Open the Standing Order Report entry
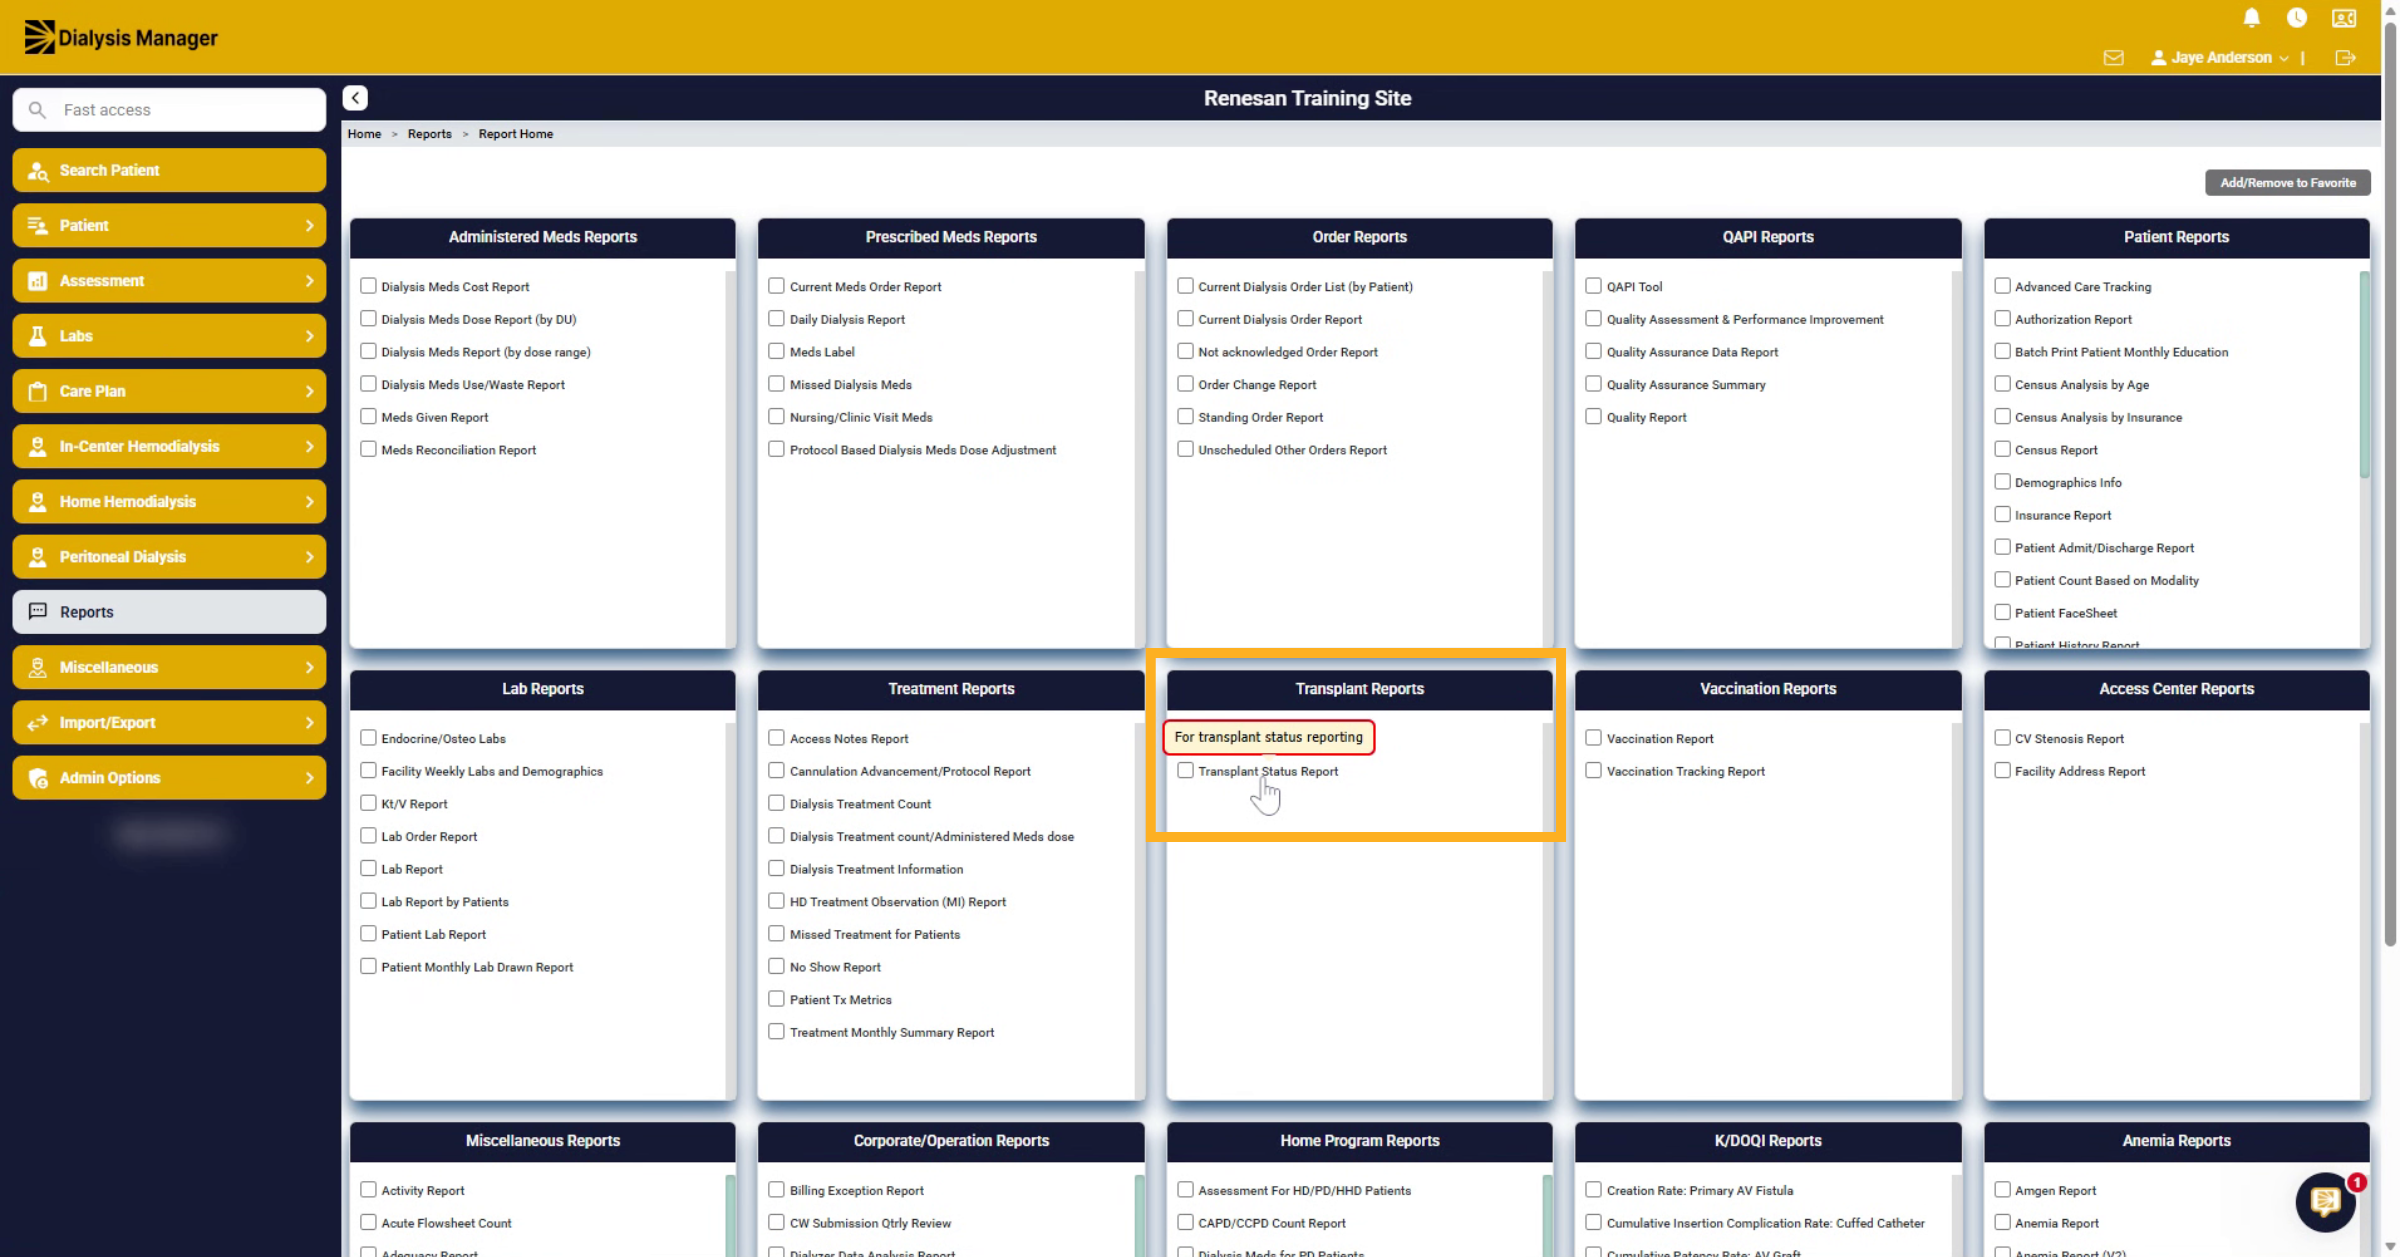The image size is (2400, 1257). pyautogui.click(x=1260, y=417)
